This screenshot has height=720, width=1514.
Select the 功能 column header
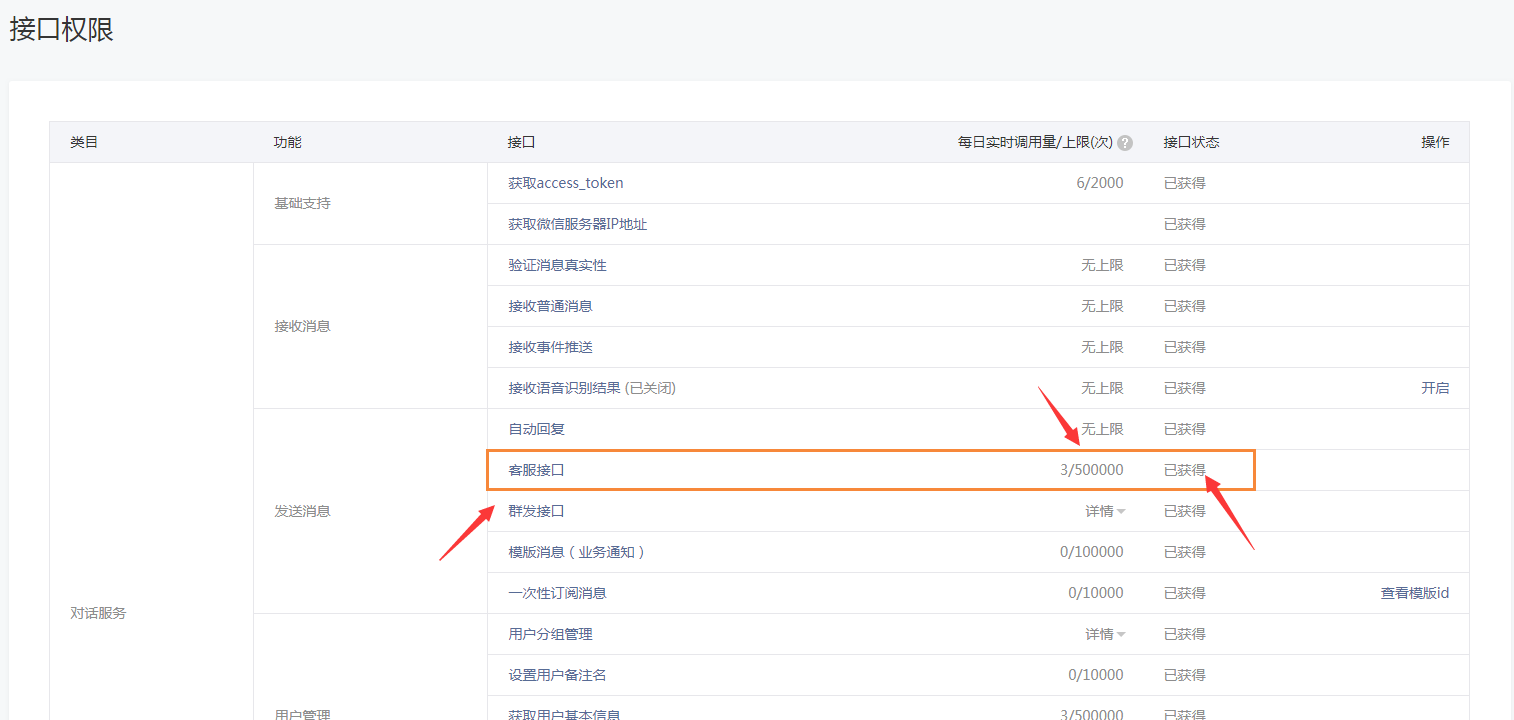pos(288,142)
